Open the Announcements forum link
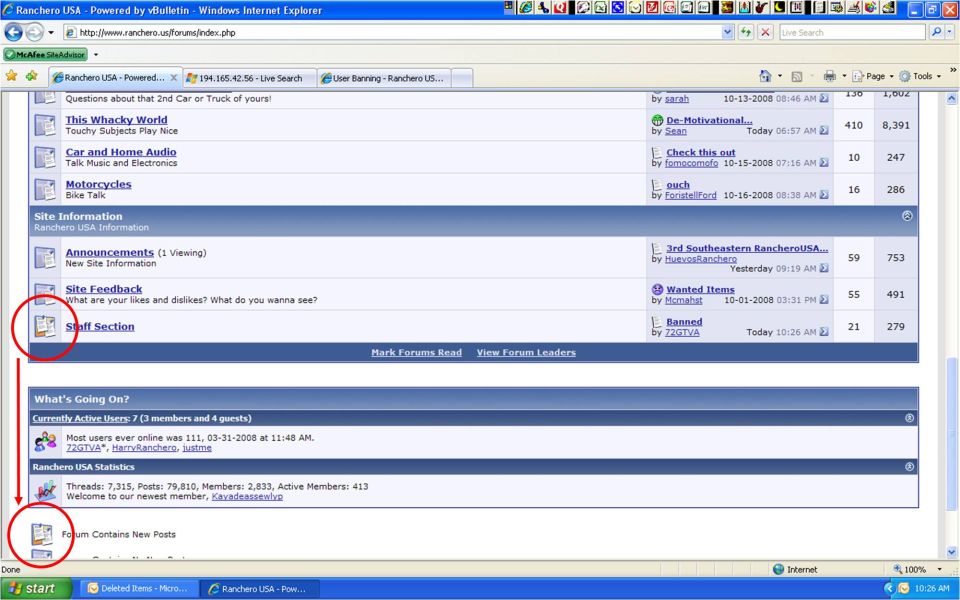 110,252
